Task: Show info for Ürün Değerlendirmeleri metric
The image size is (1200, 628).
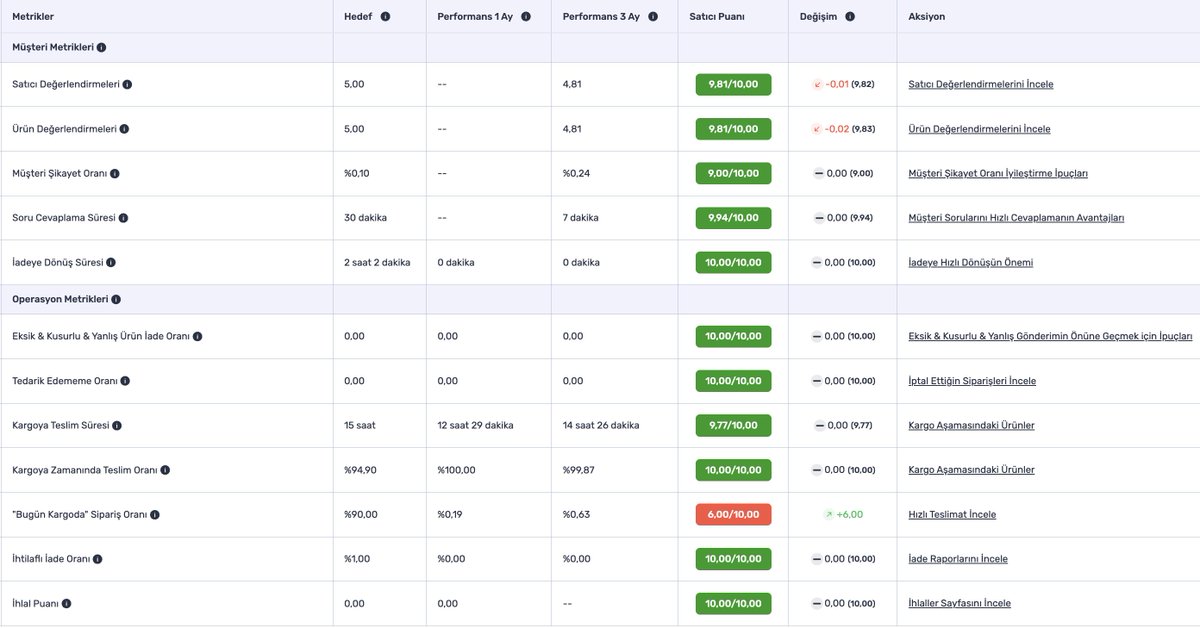Action: pos(124,129)
